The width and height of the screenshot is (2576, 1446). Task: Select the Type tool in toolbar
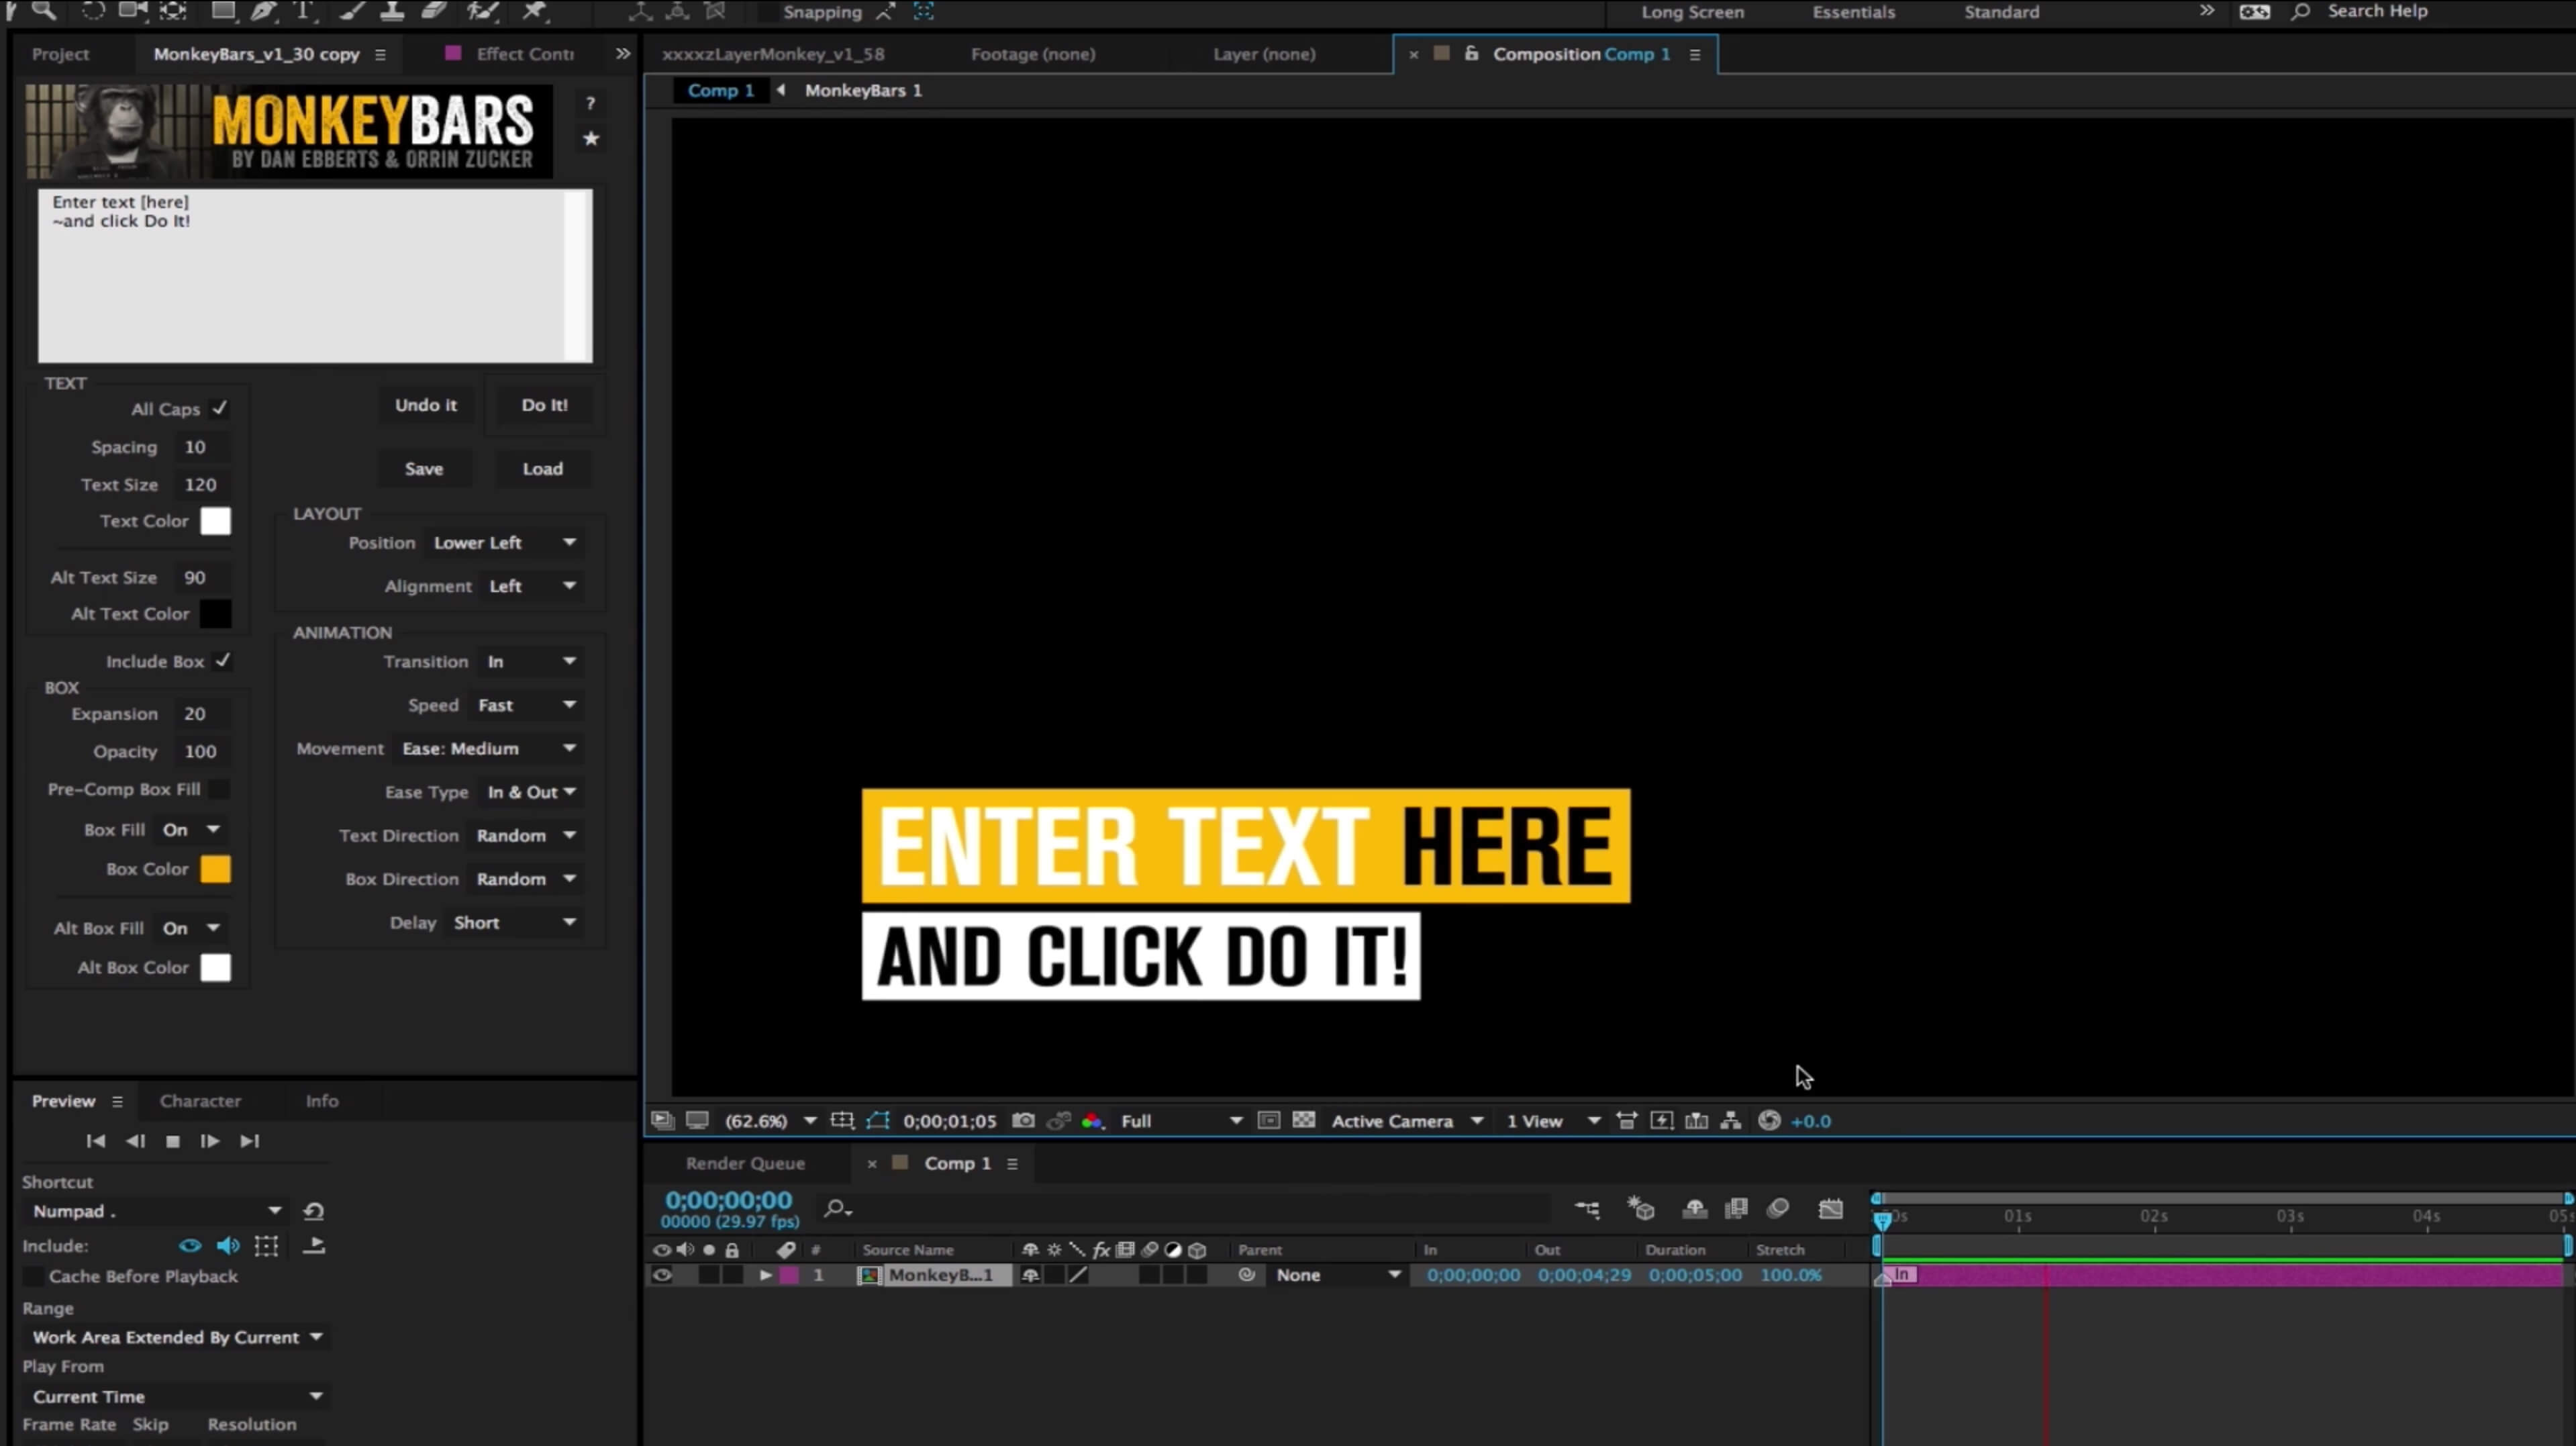click(x=303, y=11)
